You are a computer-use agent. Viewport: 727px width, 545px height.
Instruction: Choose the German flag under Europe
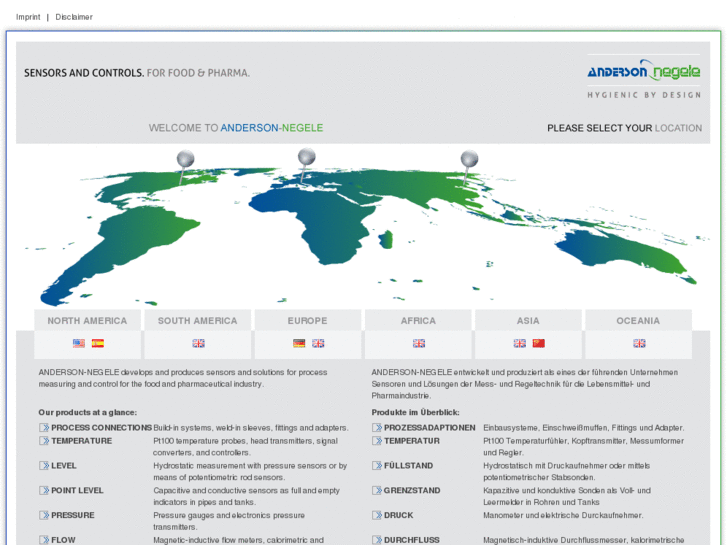pos(299,343)
